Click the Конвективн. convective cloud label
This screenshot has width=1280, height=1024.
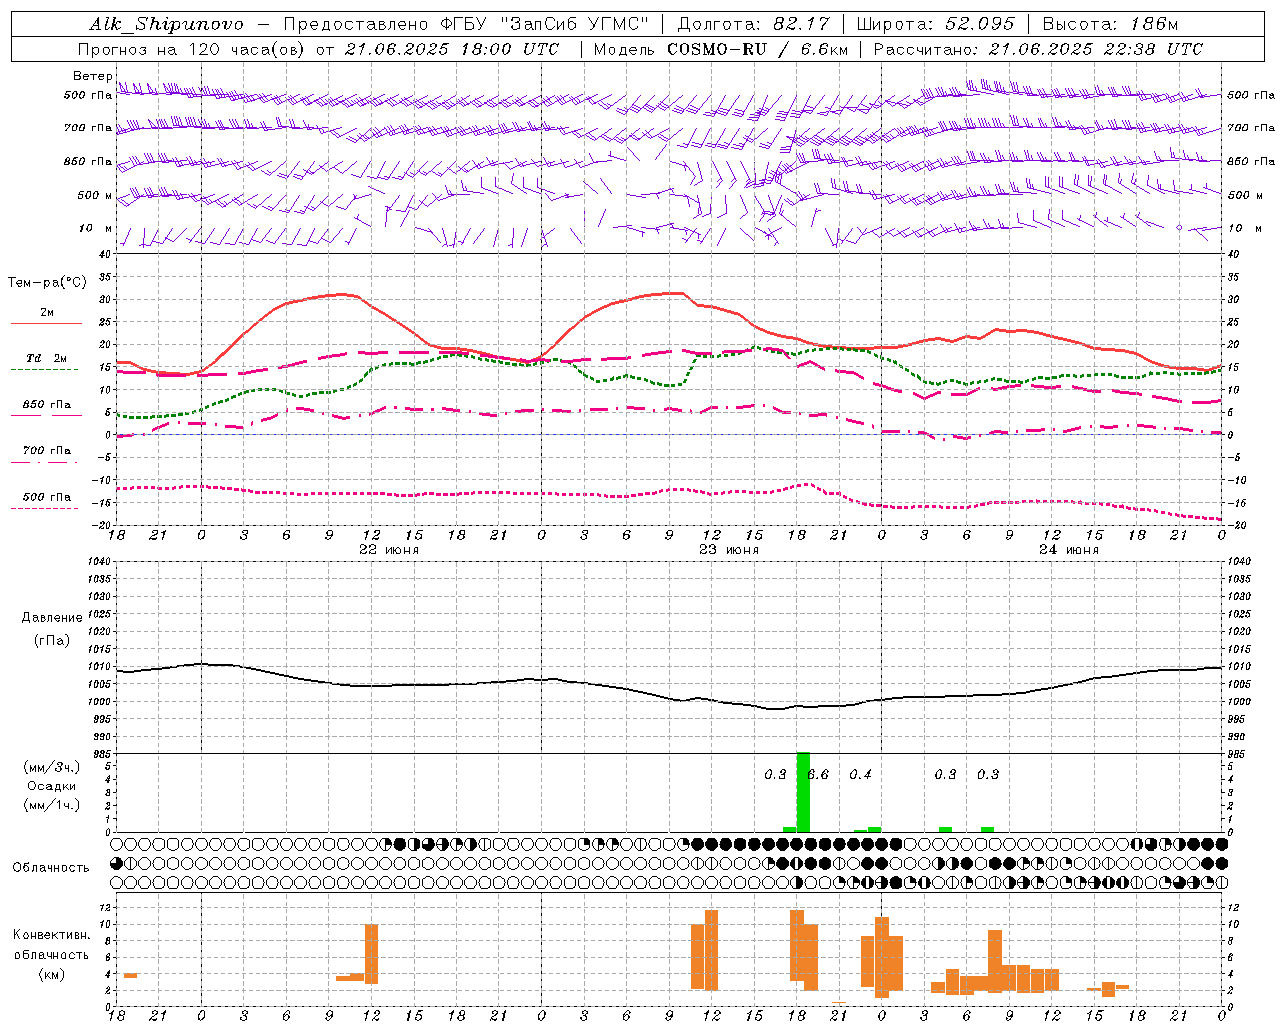click(51, 935)
